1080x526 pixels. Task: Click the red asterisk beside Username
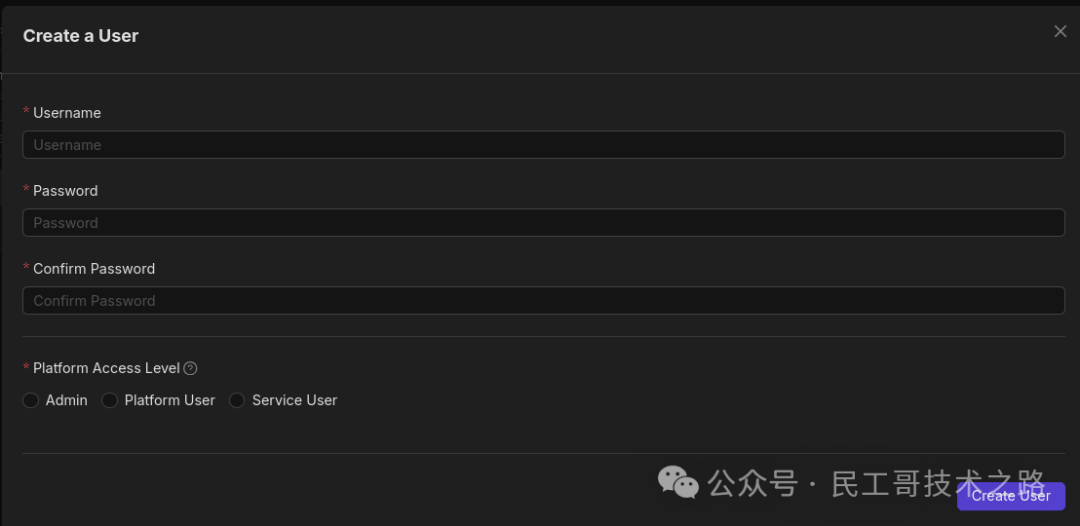[26, 112]
